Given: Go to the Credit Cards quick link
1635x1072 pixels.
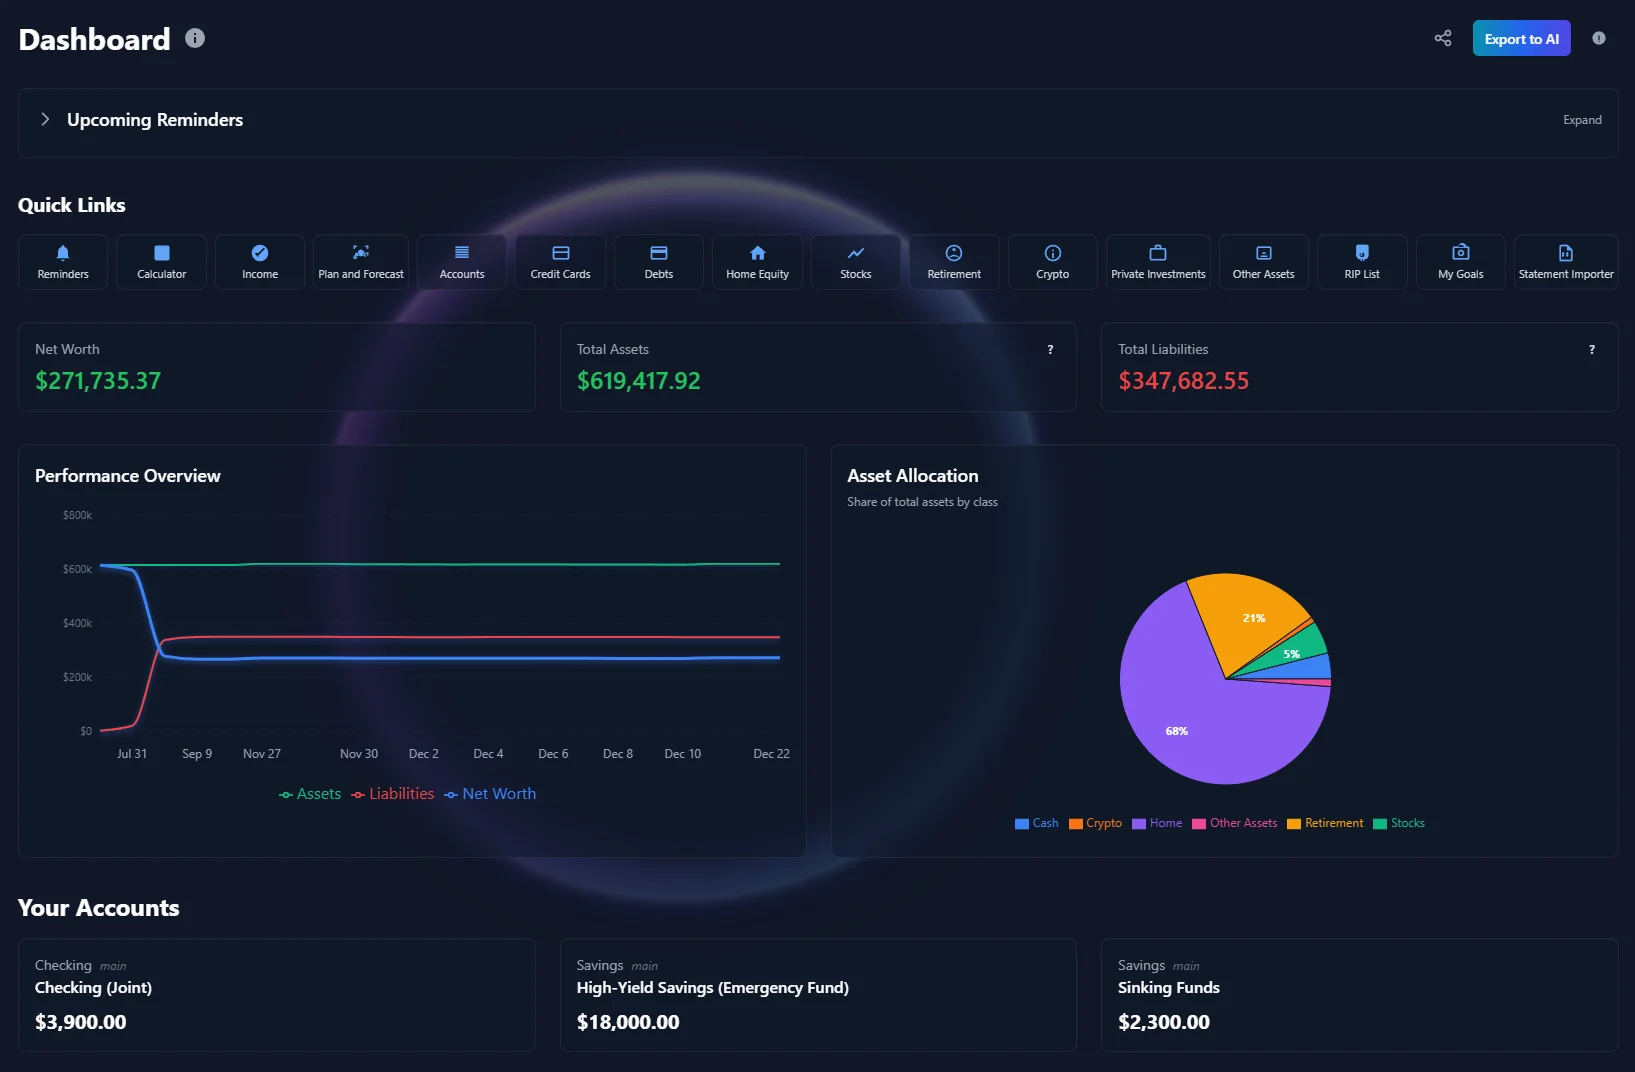Looking at the screenshot, I should (560, 262).
